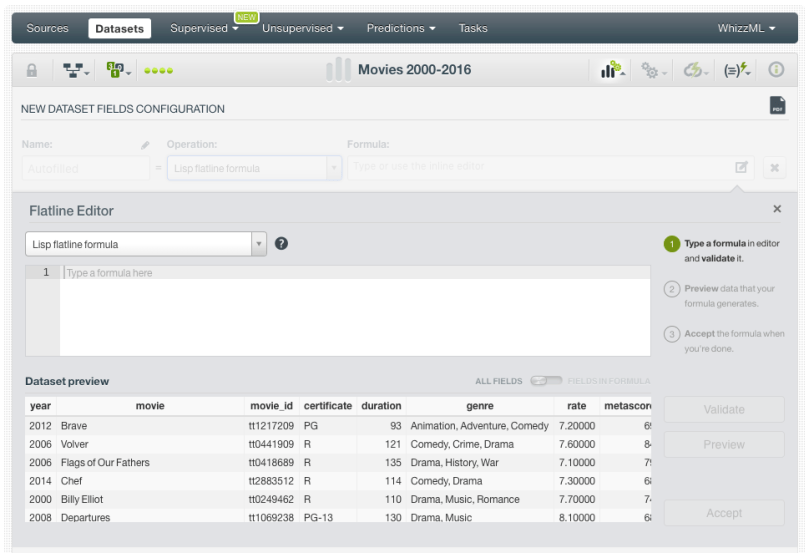Image resolution: width=809 pixels, height=553 pixels.
Task: Open the configure gears icon menu
Action: (x=654, y=70)
